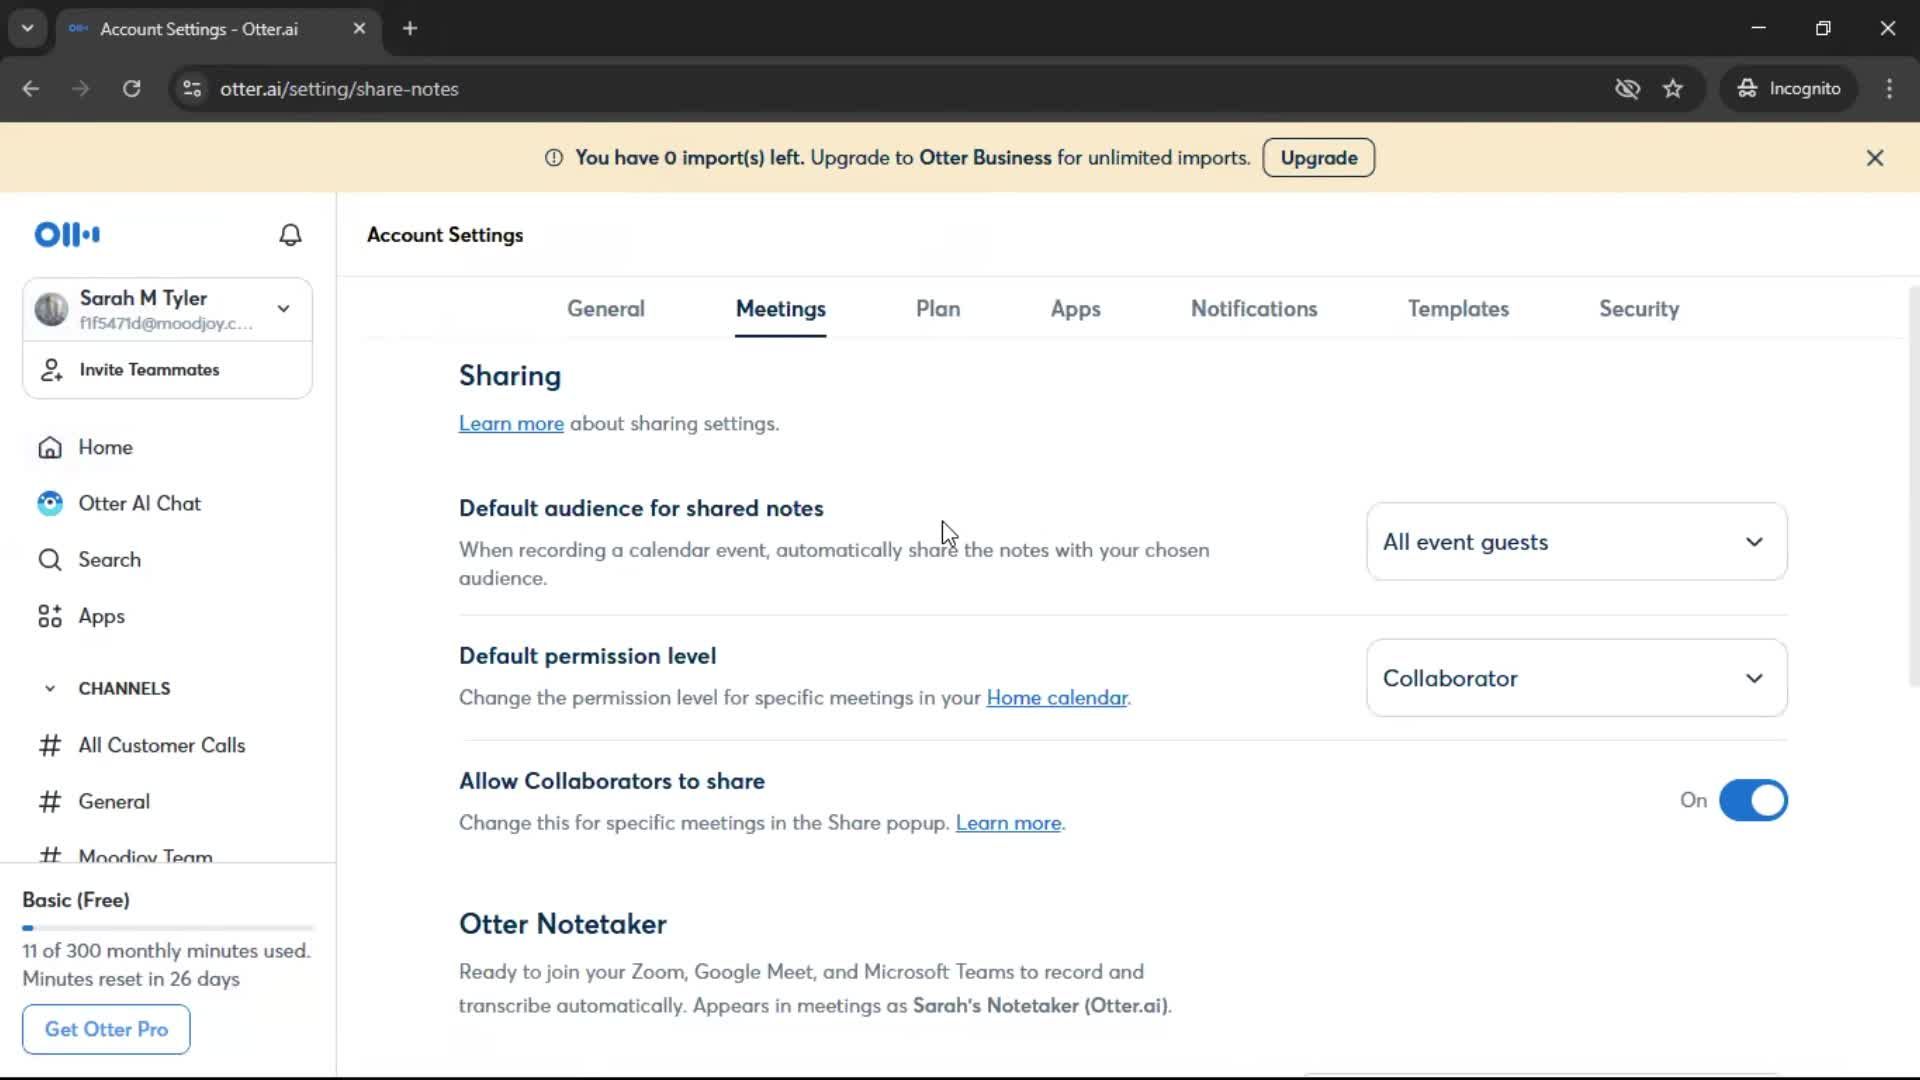Viewport: 1920px width, 1080px height.
Task: Open the General channel
Action: 93,802
